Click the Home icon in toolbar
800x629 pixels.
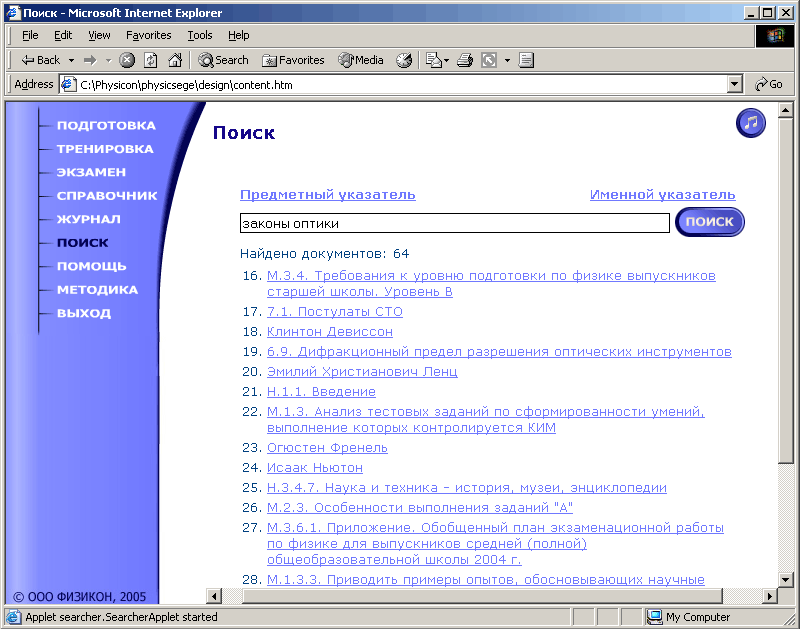(x=175, y=60)
